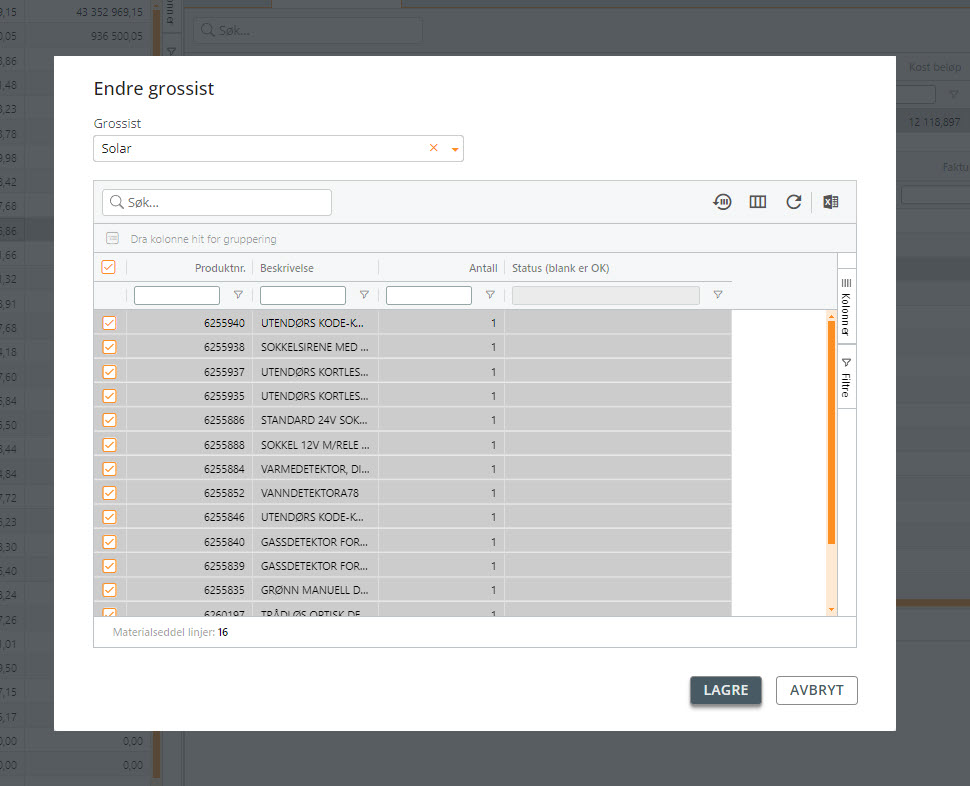Image resolution: width=970 pixels, height=786 pixels.
Task: Click the scrollbar down arrow
Action: pyautogui.click(x=831, y=610)
